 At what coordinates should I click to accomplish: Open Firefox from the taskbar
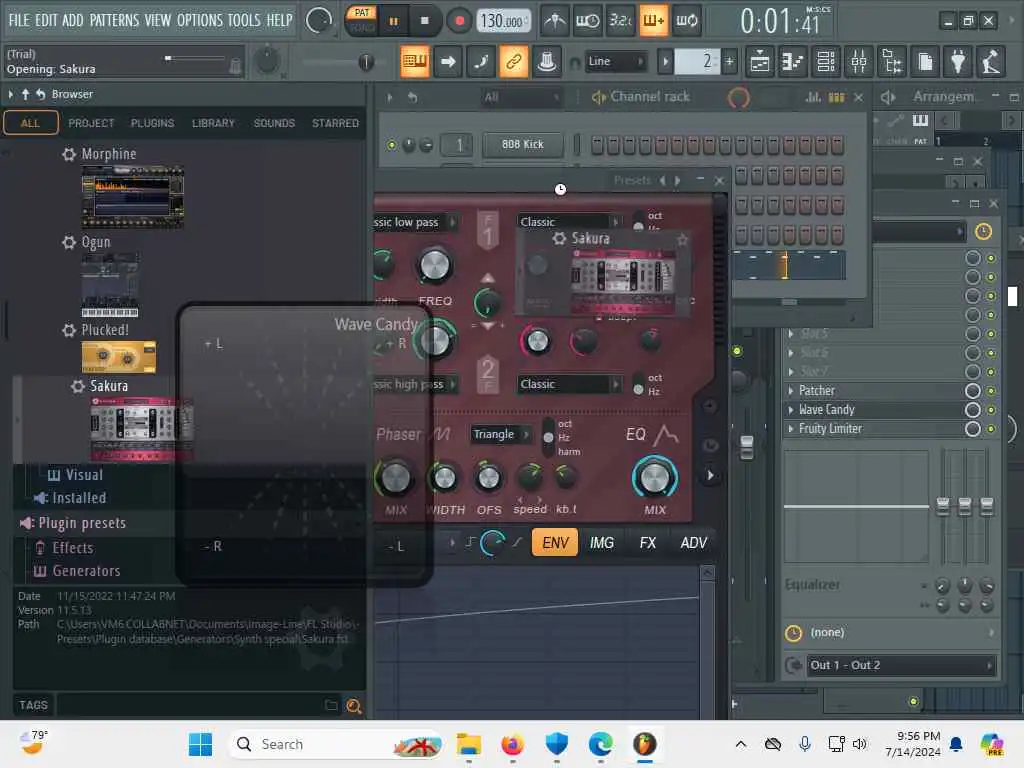coord(512,744)
